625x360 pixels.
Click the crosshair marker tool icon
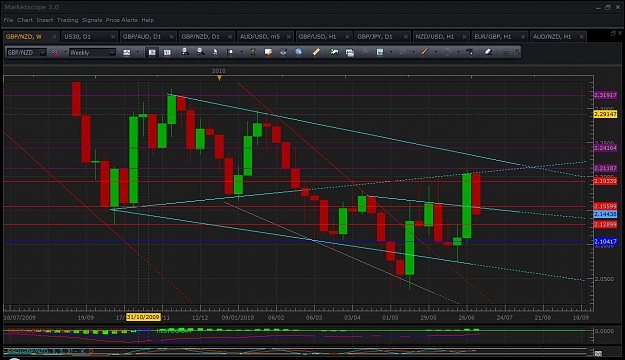click(x=230, y=52)
